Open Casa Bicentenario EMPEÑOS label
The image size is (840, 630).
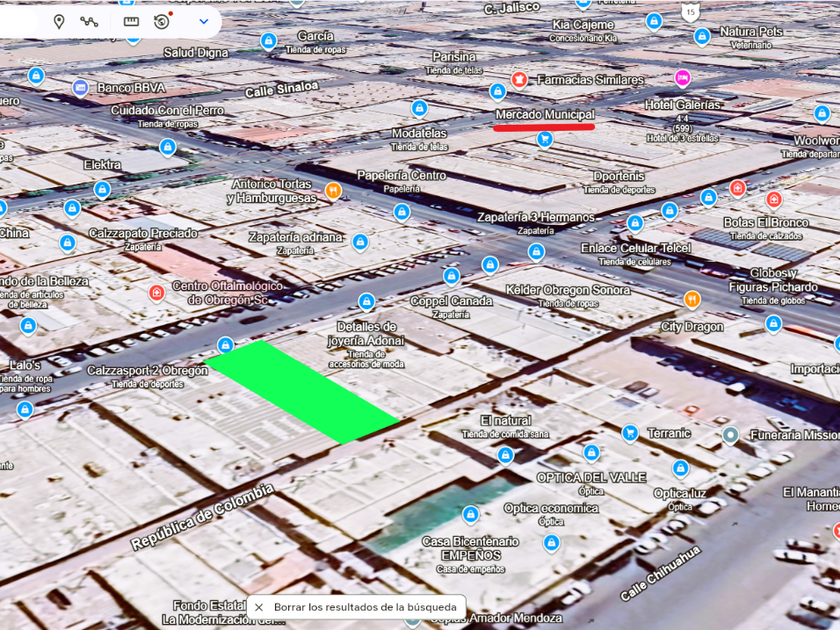coord(470,549)
